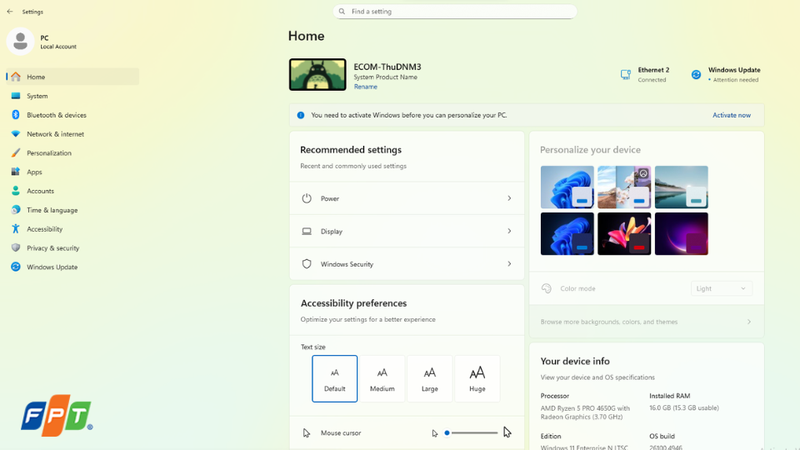Image resolution: width=800 pixels, height=450 pixels.
Task: Click the large cursor icon beside slider
Action: pyautogui.click(x=507, y=432)
